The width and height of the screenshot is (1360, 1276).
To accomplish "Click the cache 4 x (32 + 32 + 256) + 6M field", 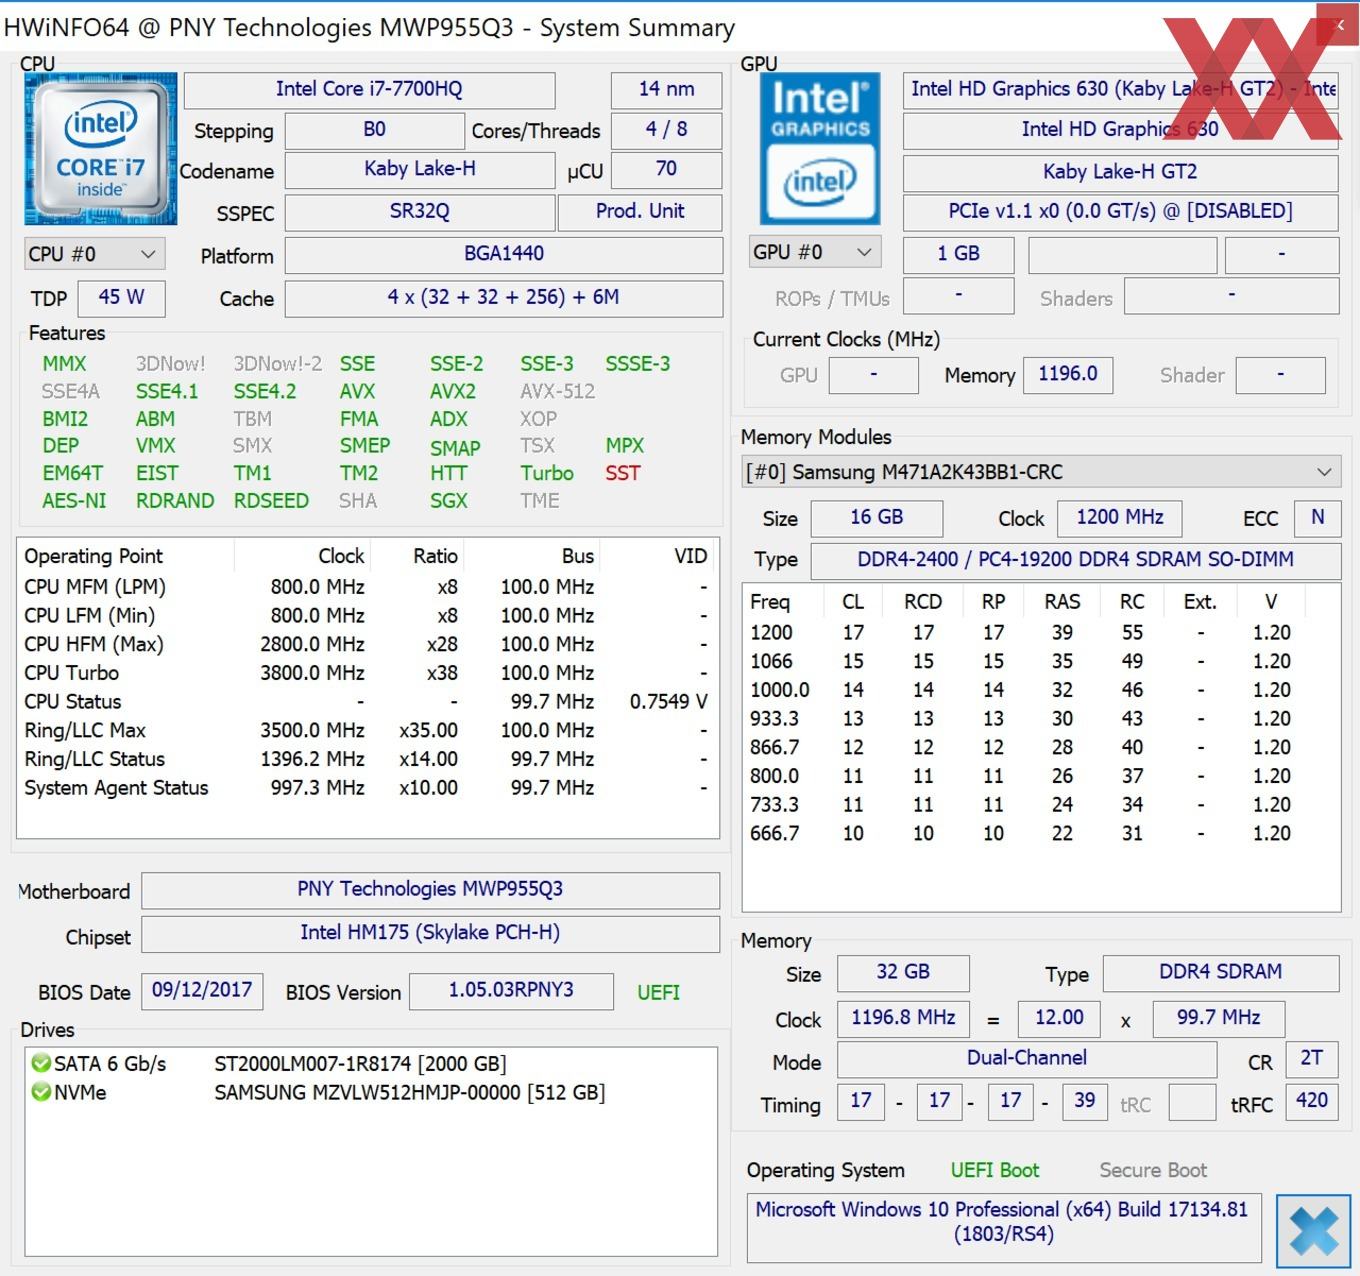I will (503, 298).
